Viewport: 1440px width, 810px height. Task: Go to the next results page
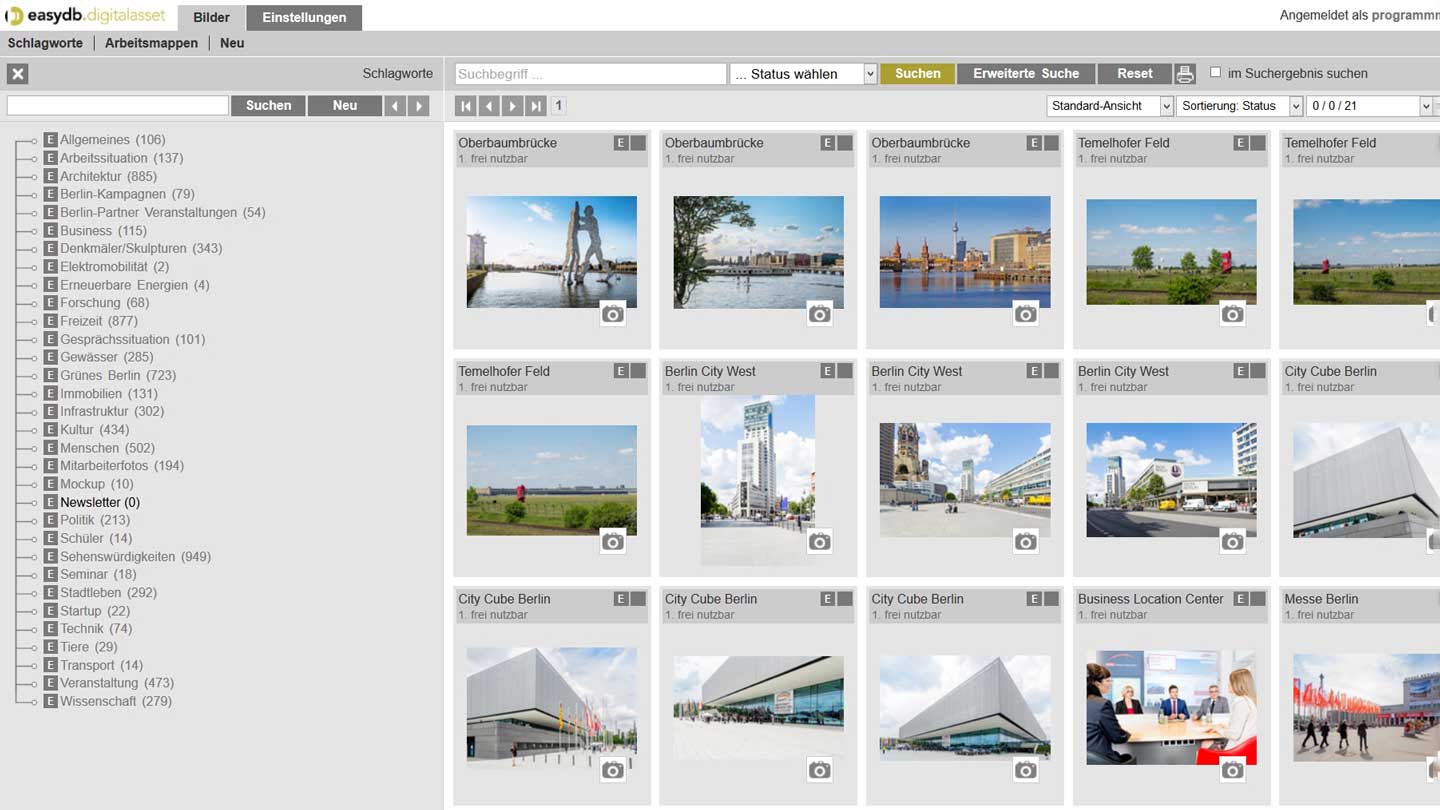coord(513,106)
